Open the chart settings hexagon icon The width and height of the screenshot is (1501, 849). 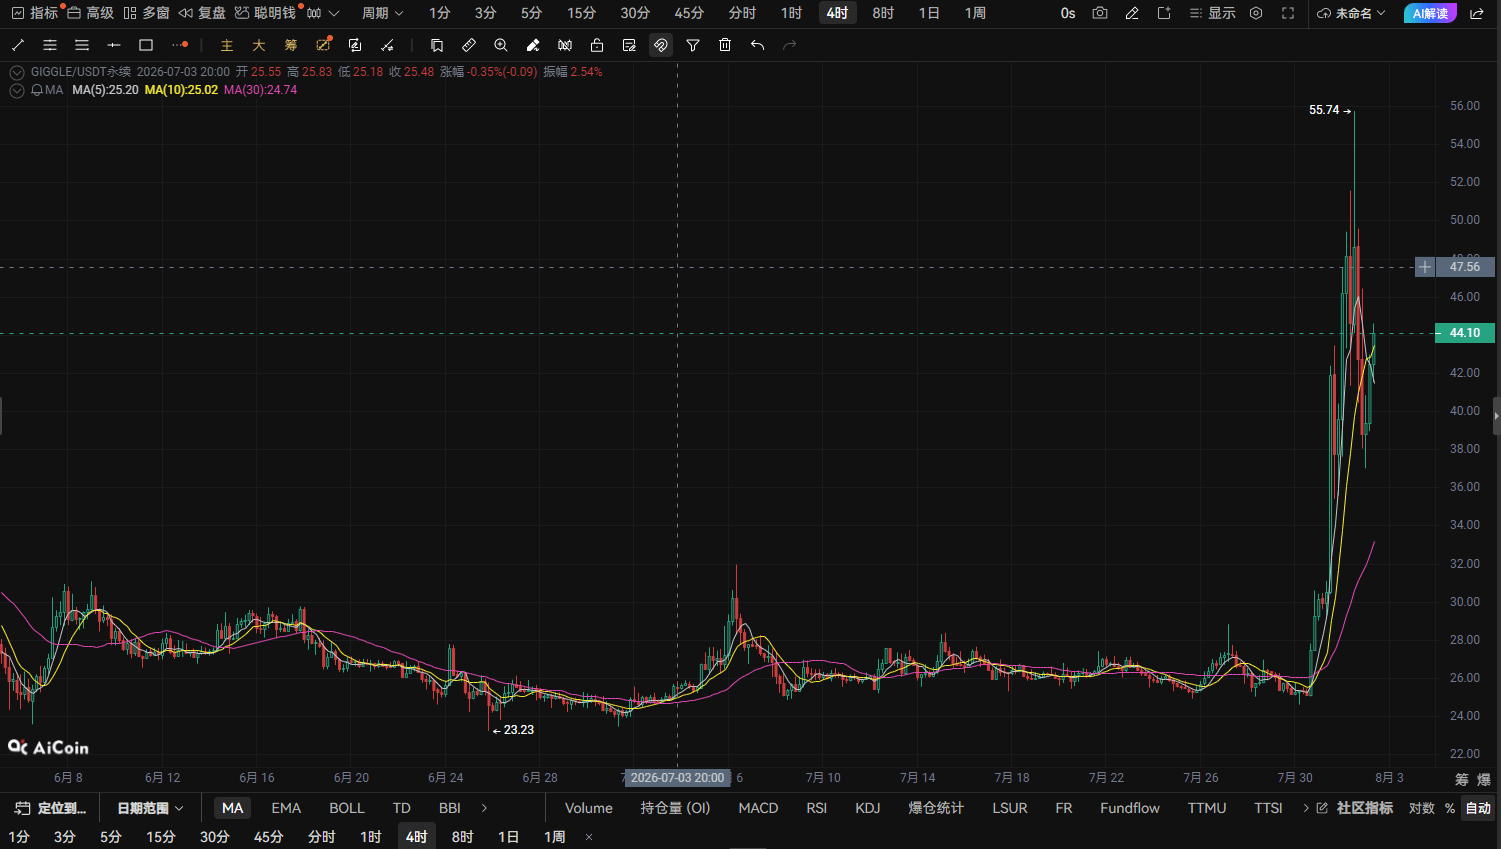click(x=1256, y=13)
